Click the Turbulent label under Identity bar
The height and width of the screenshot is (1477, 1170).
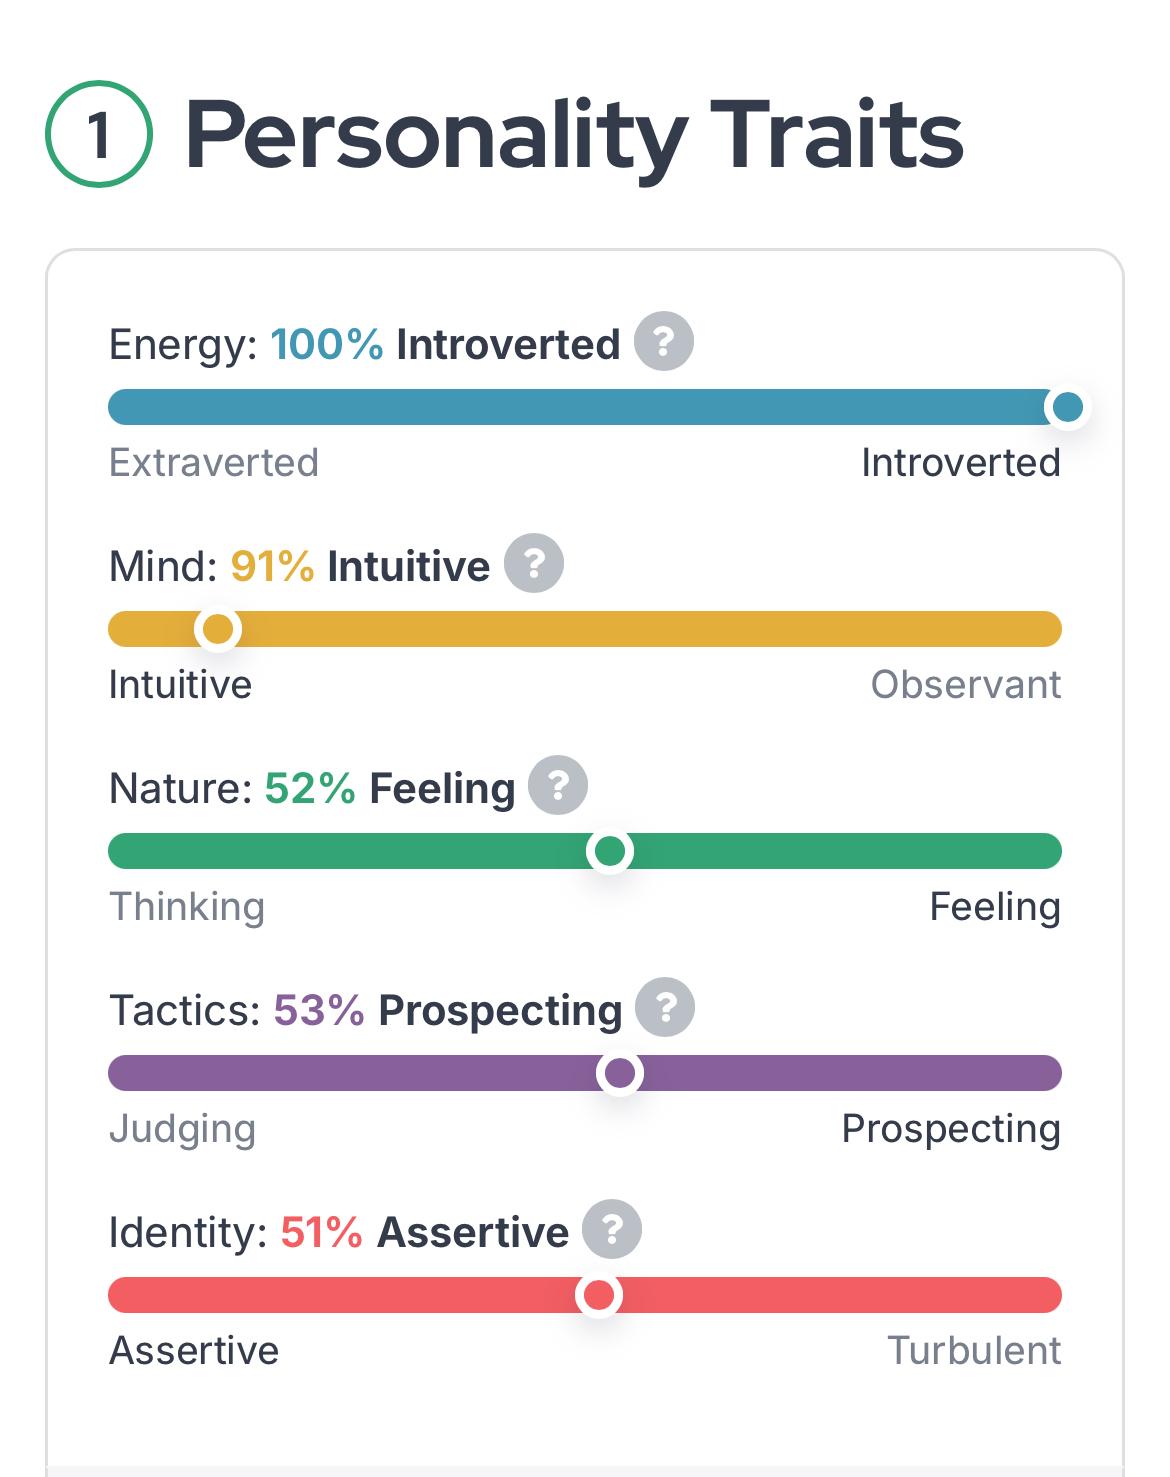point(973,1351)
